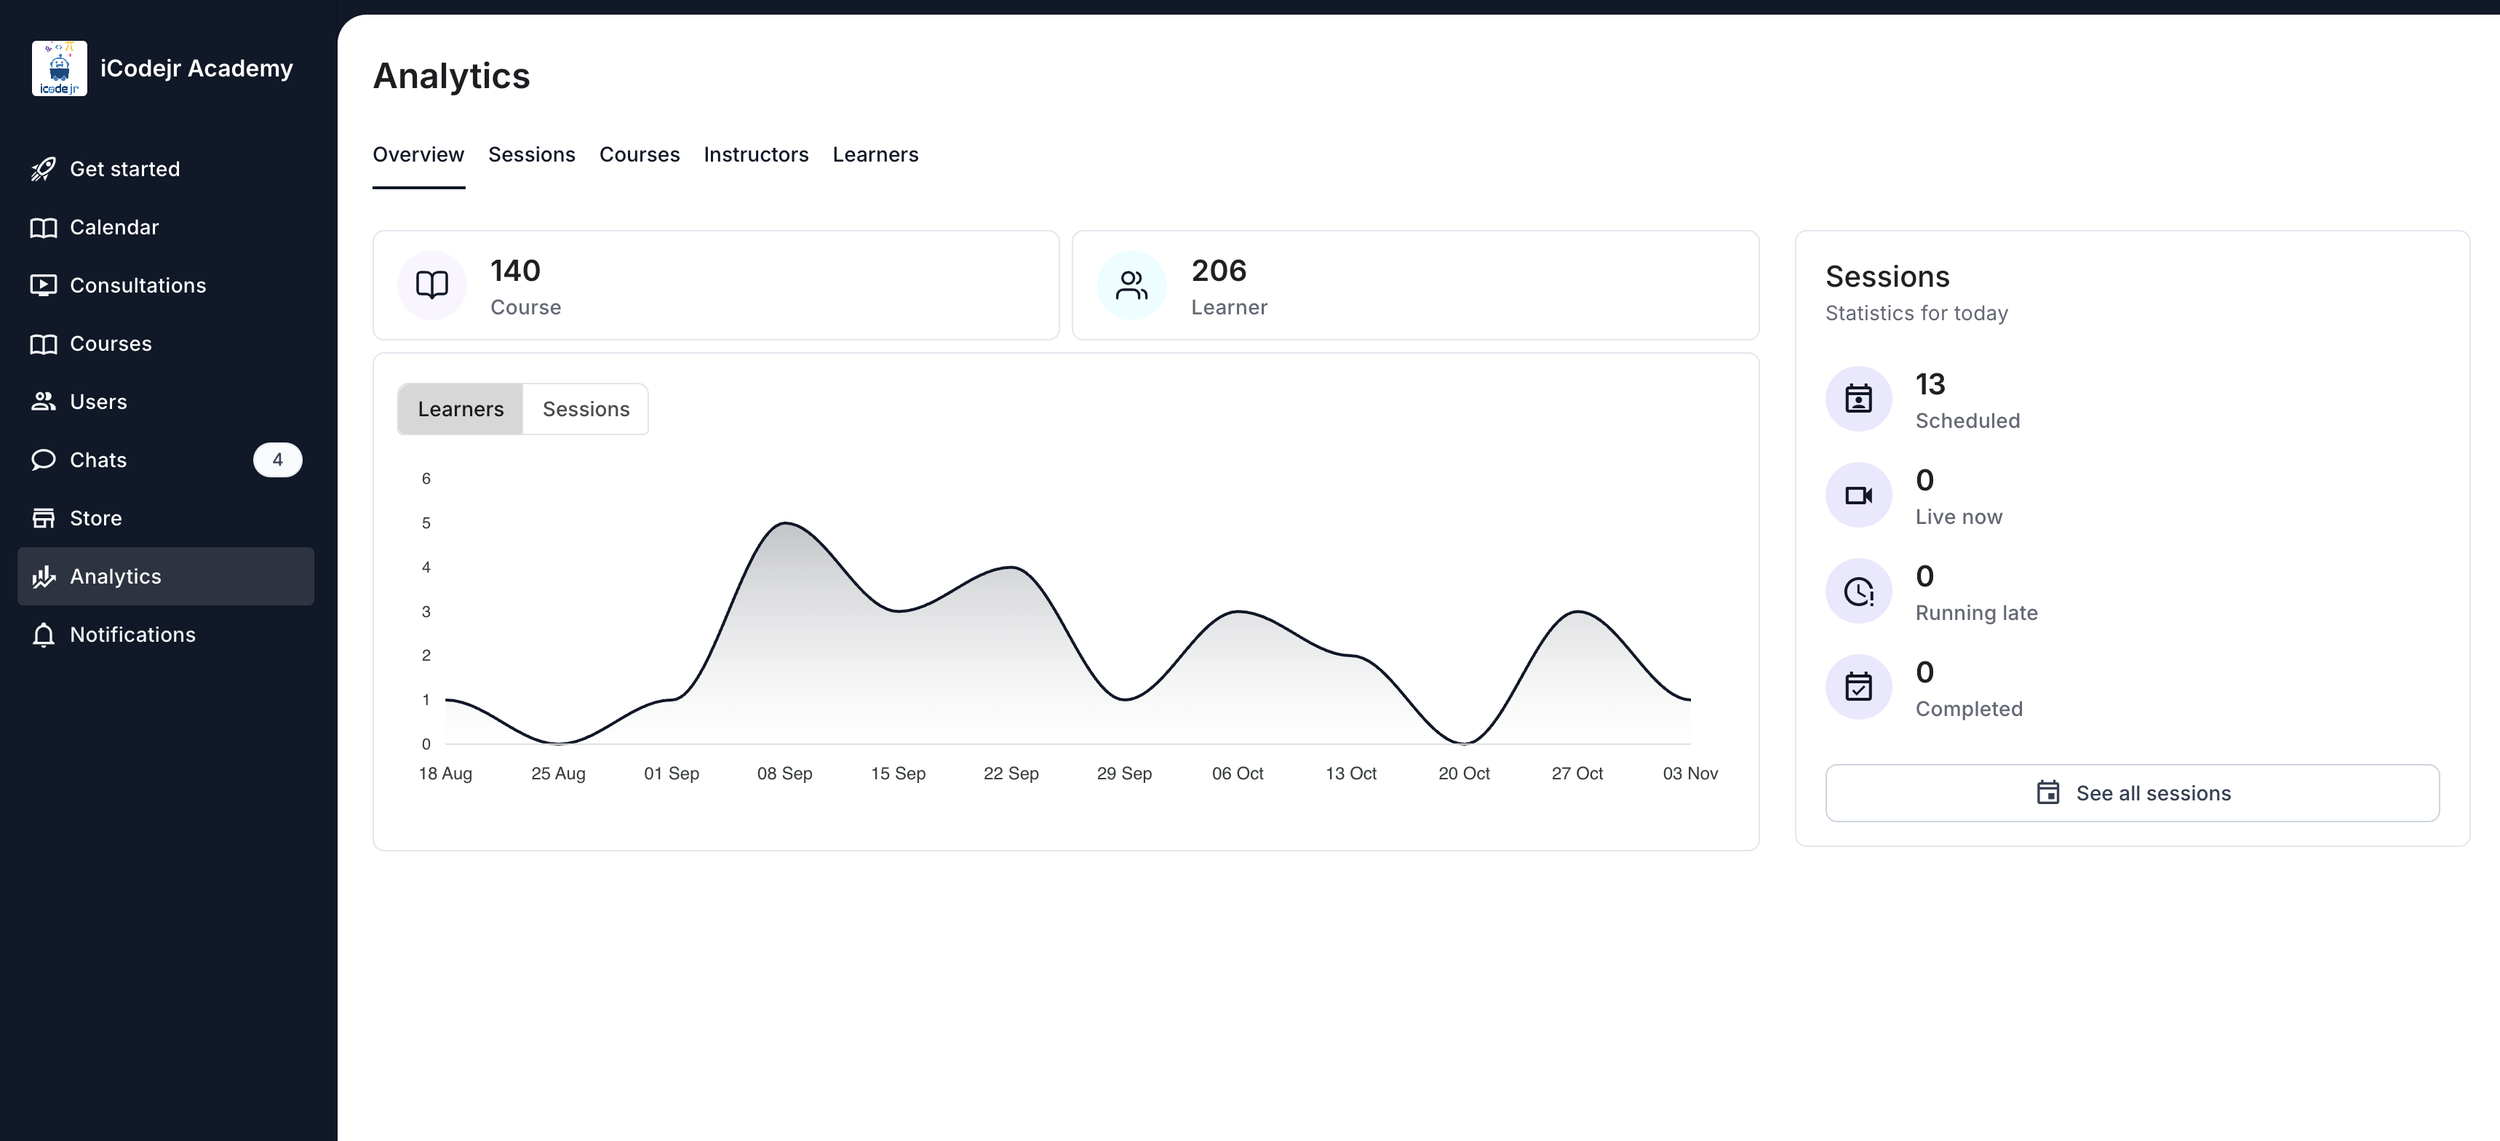Click the 206 Learner stat card

(x=1414, y=286)
